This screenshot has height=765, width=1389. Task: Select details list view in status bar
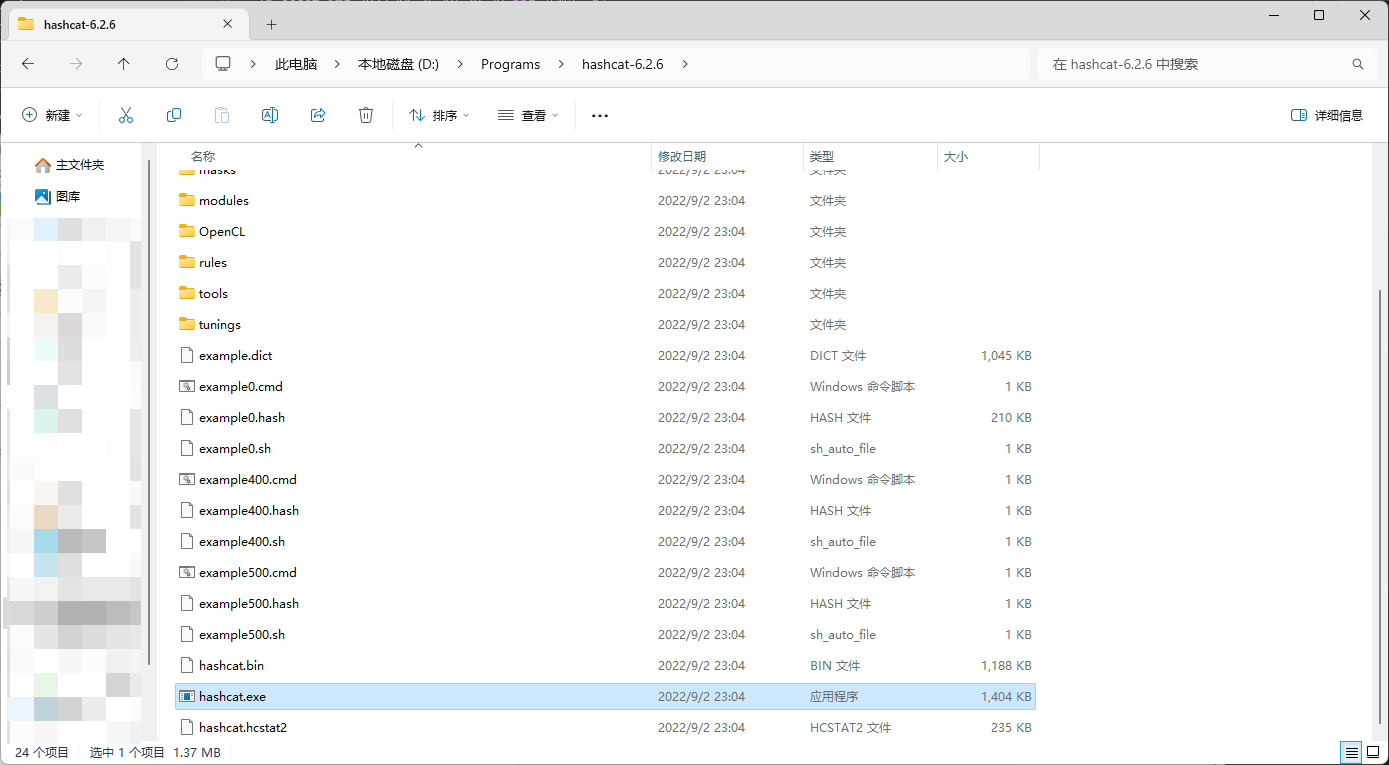pos(1351,752)
